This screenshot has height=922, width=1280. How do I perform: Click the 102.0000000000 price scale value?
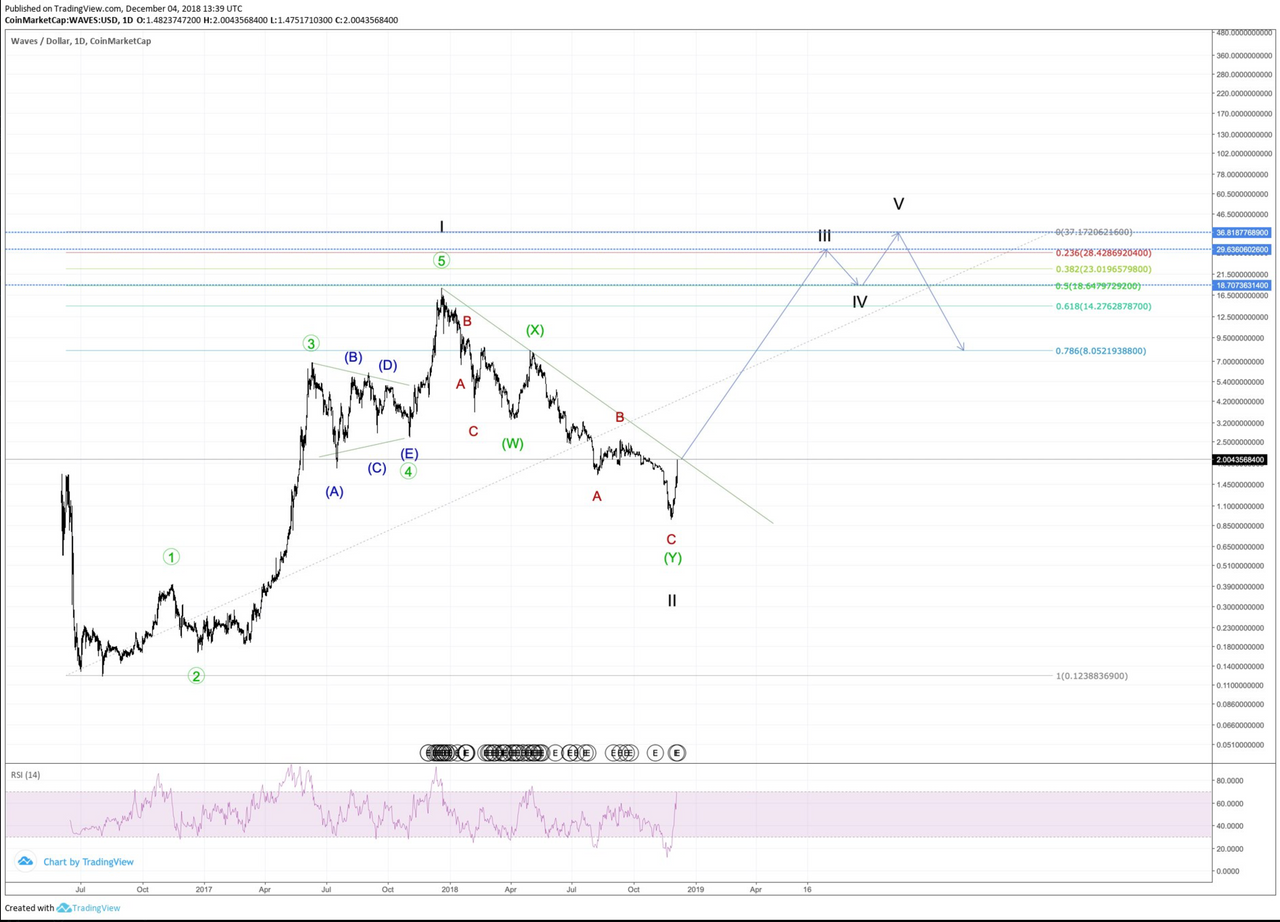click(x=1244, y=154)
